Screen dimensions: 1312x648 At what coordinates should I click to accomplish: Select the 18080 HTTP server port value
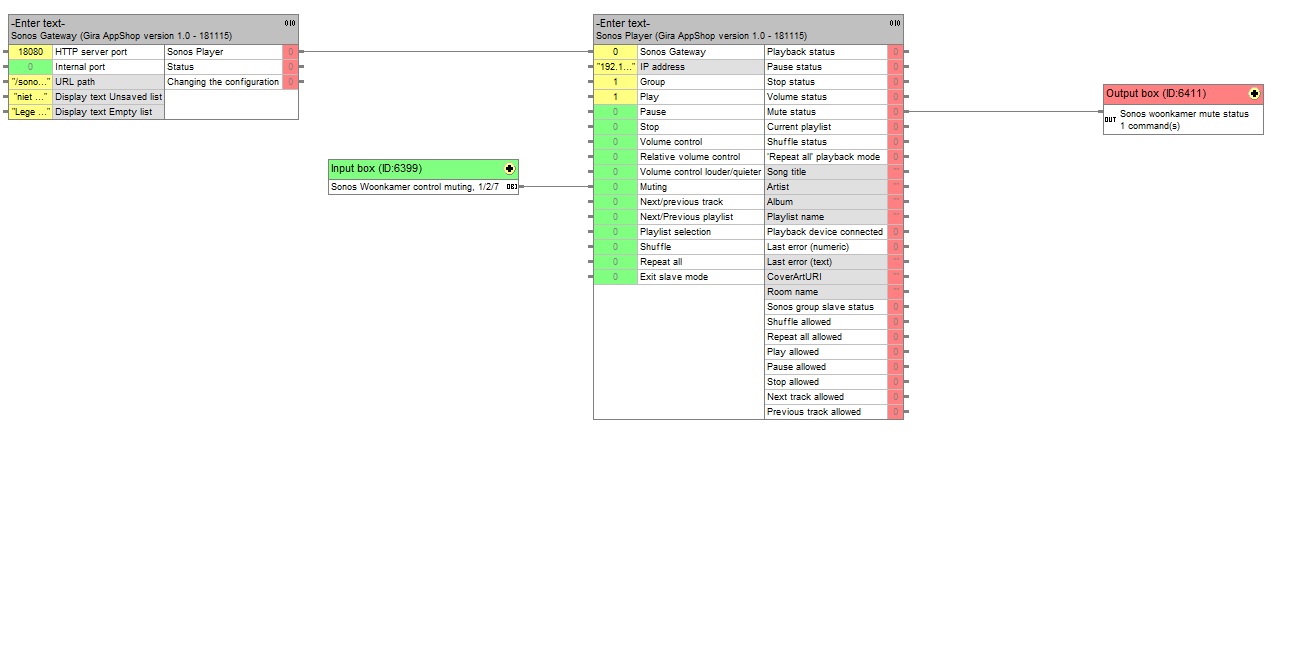click(31, 52)
